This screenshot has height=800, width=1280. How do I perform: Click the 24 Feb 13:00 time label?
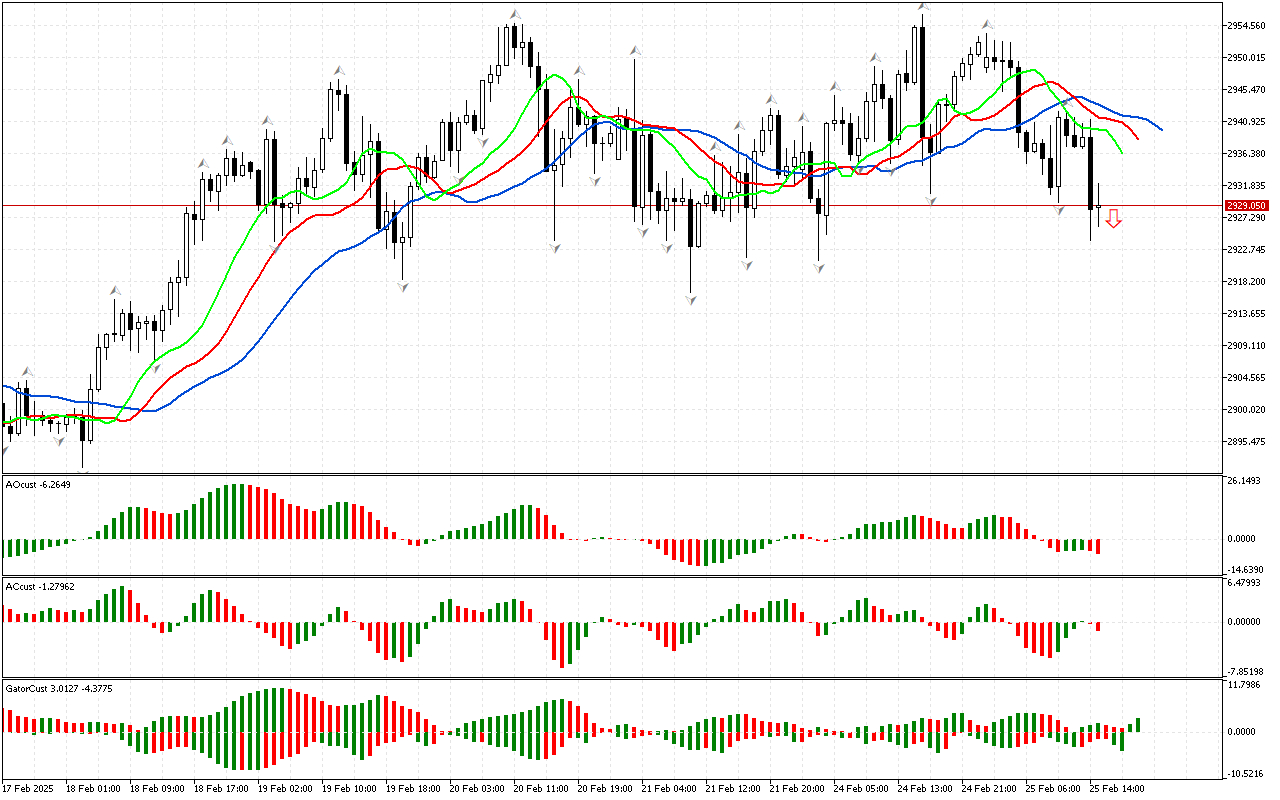coord(925,789)
